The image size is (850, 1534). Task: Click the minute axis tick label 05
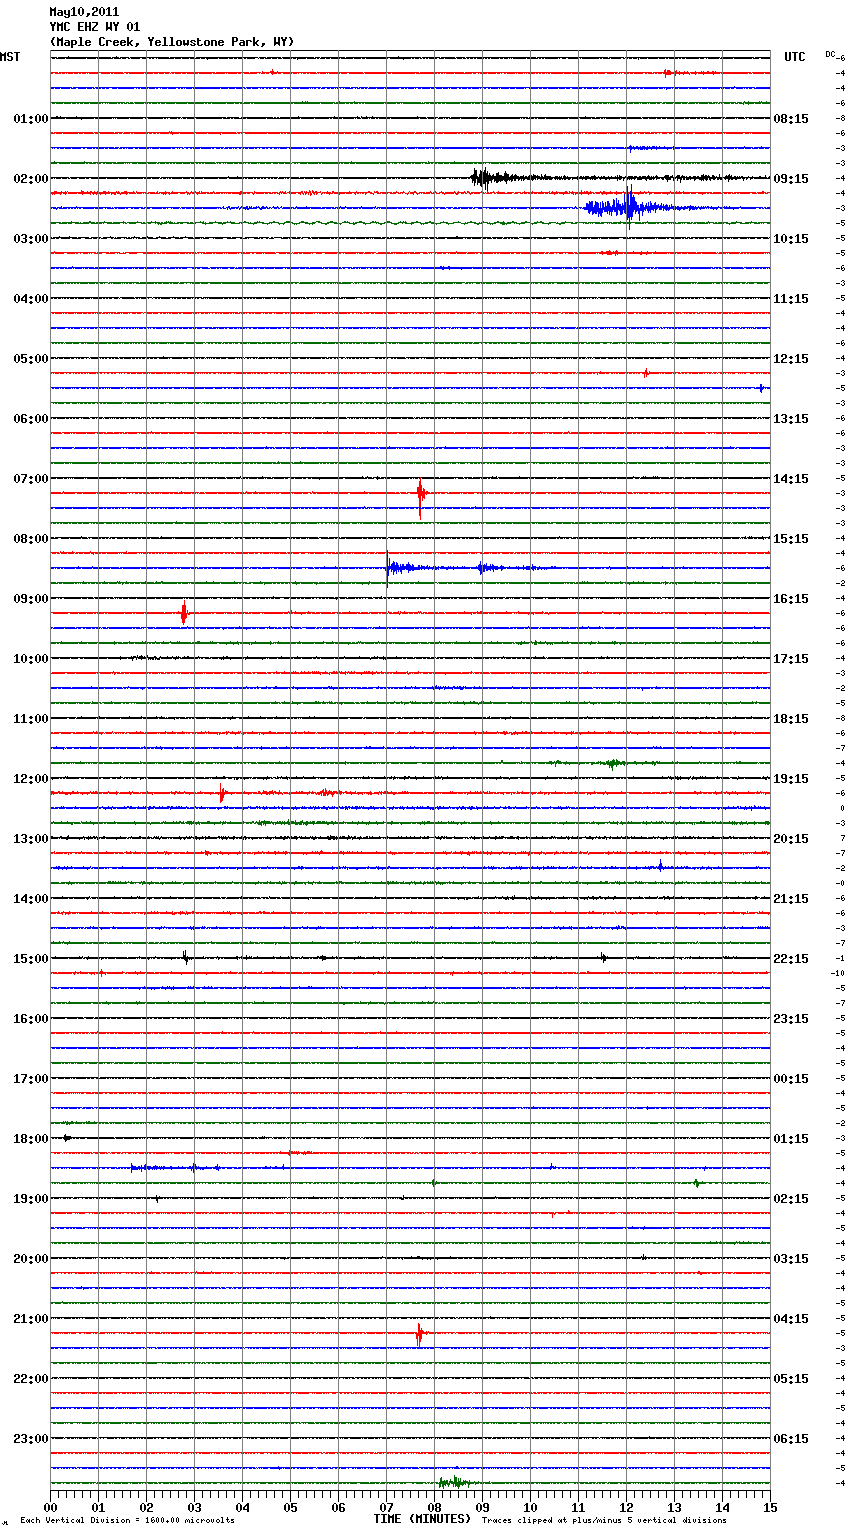click(290, 1507)
